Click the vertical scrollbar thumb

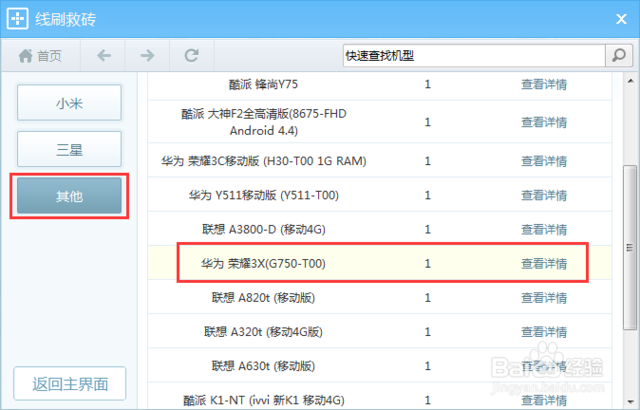point(630,247)
